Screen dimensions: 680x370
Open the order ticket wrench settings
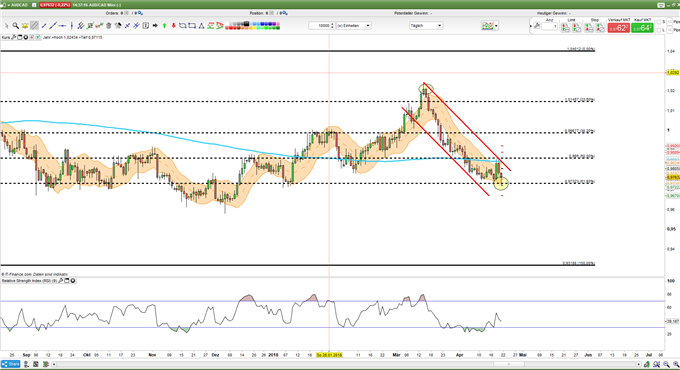tap(537, 26)
